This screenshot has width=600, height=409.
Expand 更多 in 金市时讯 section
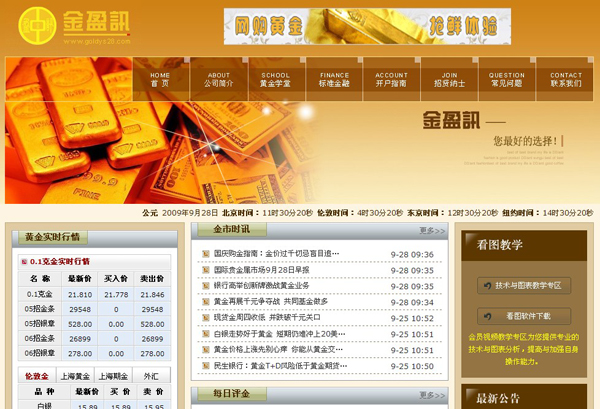(x=432, y=230)
